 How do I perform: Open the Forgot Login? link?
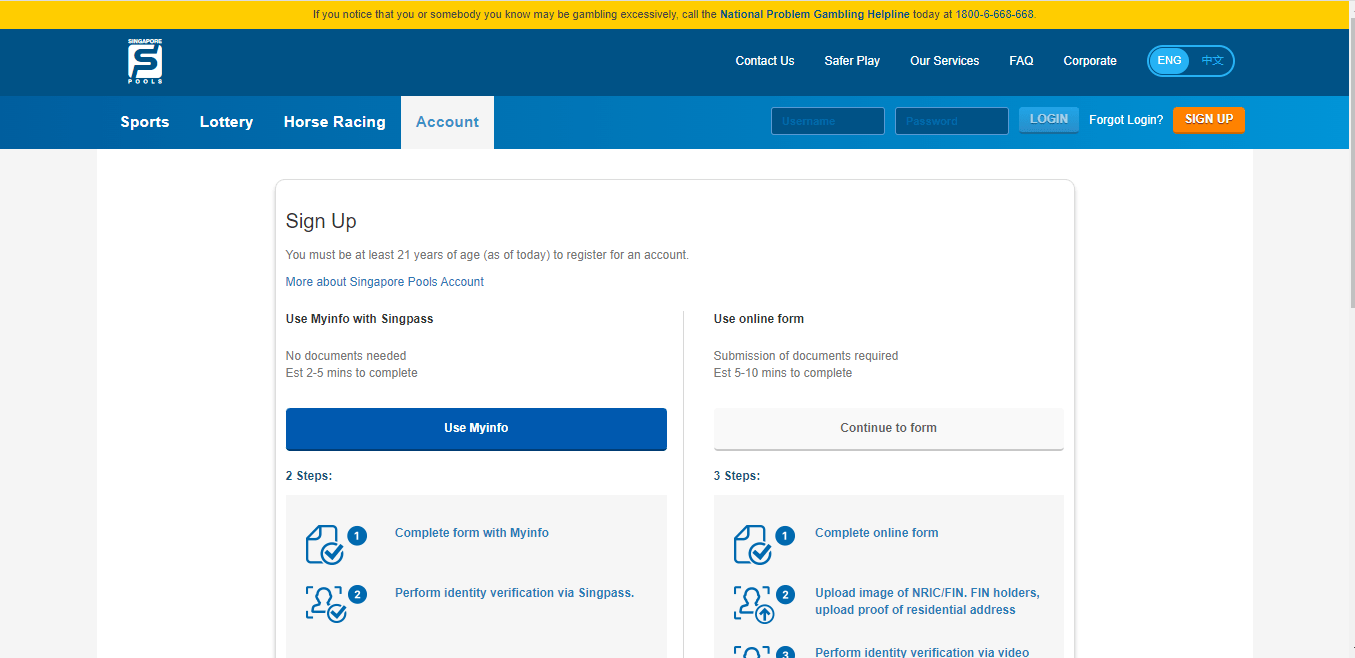pyautogui.click(x=1126, y=120)
